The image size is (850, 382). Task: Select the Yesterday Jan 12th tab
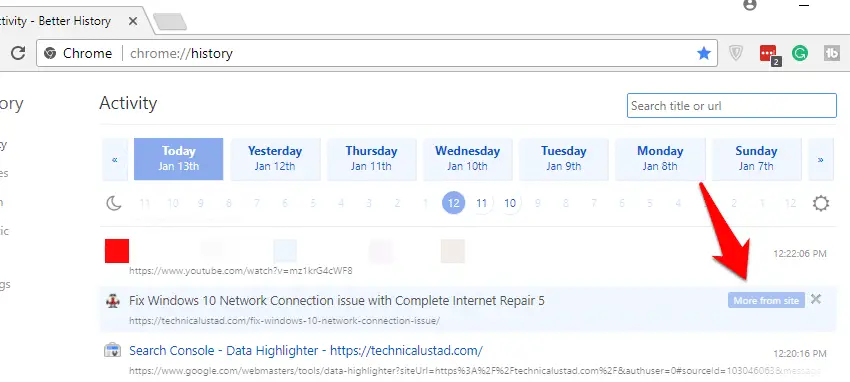[275, 159]
